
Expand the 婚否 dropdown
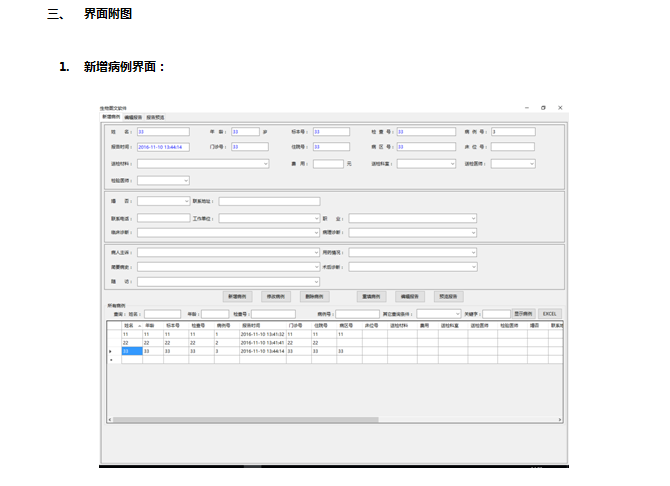tap(163, 201)
